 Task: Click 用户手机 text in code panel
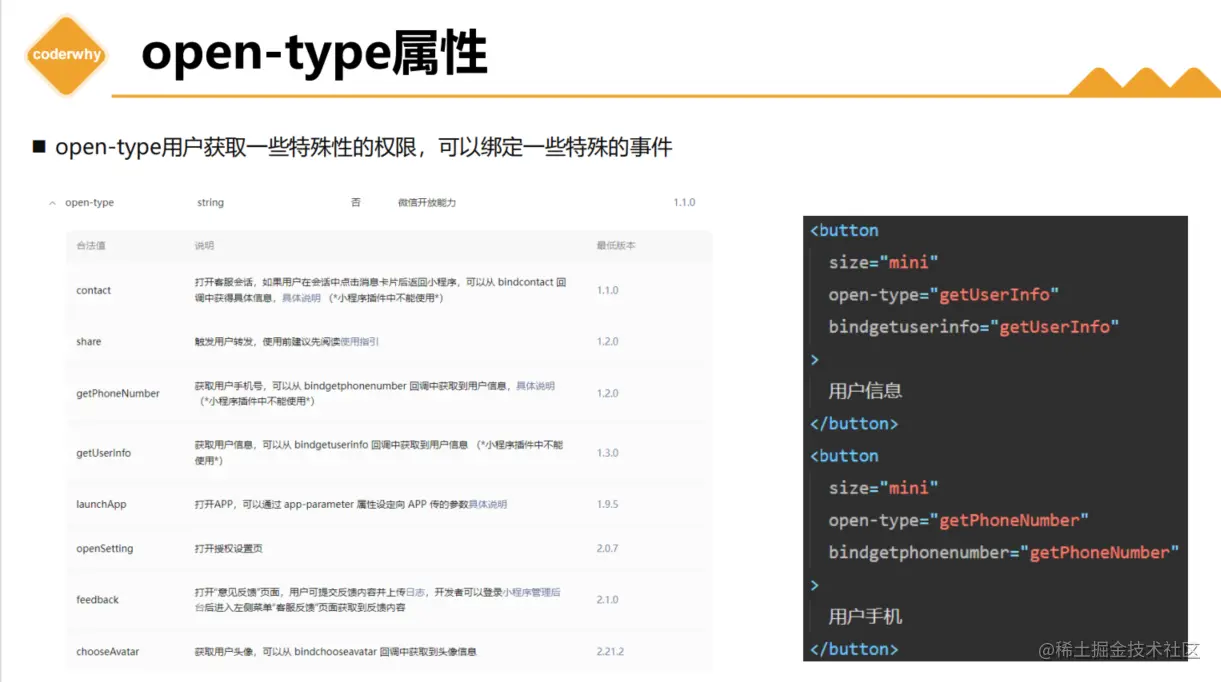click(x=865, y=617)
